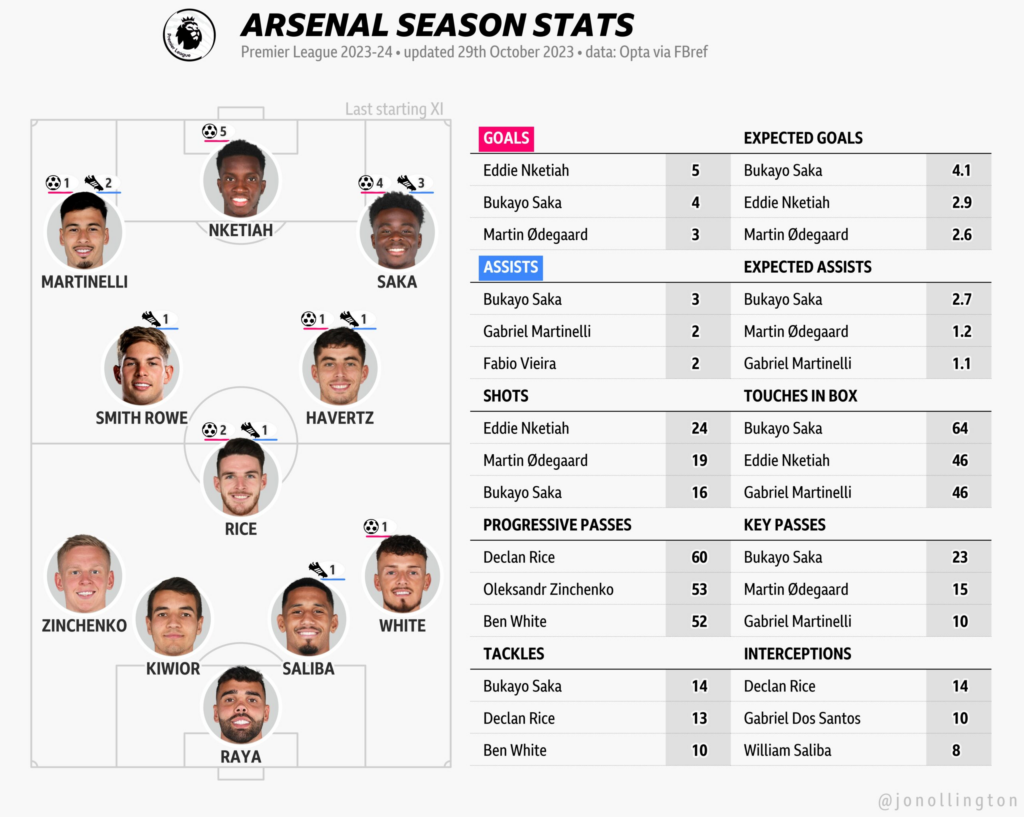This screenshot has height=817, width=1024.
Task: Click the assist boot icon above Rice
Action: pos(250,430)
